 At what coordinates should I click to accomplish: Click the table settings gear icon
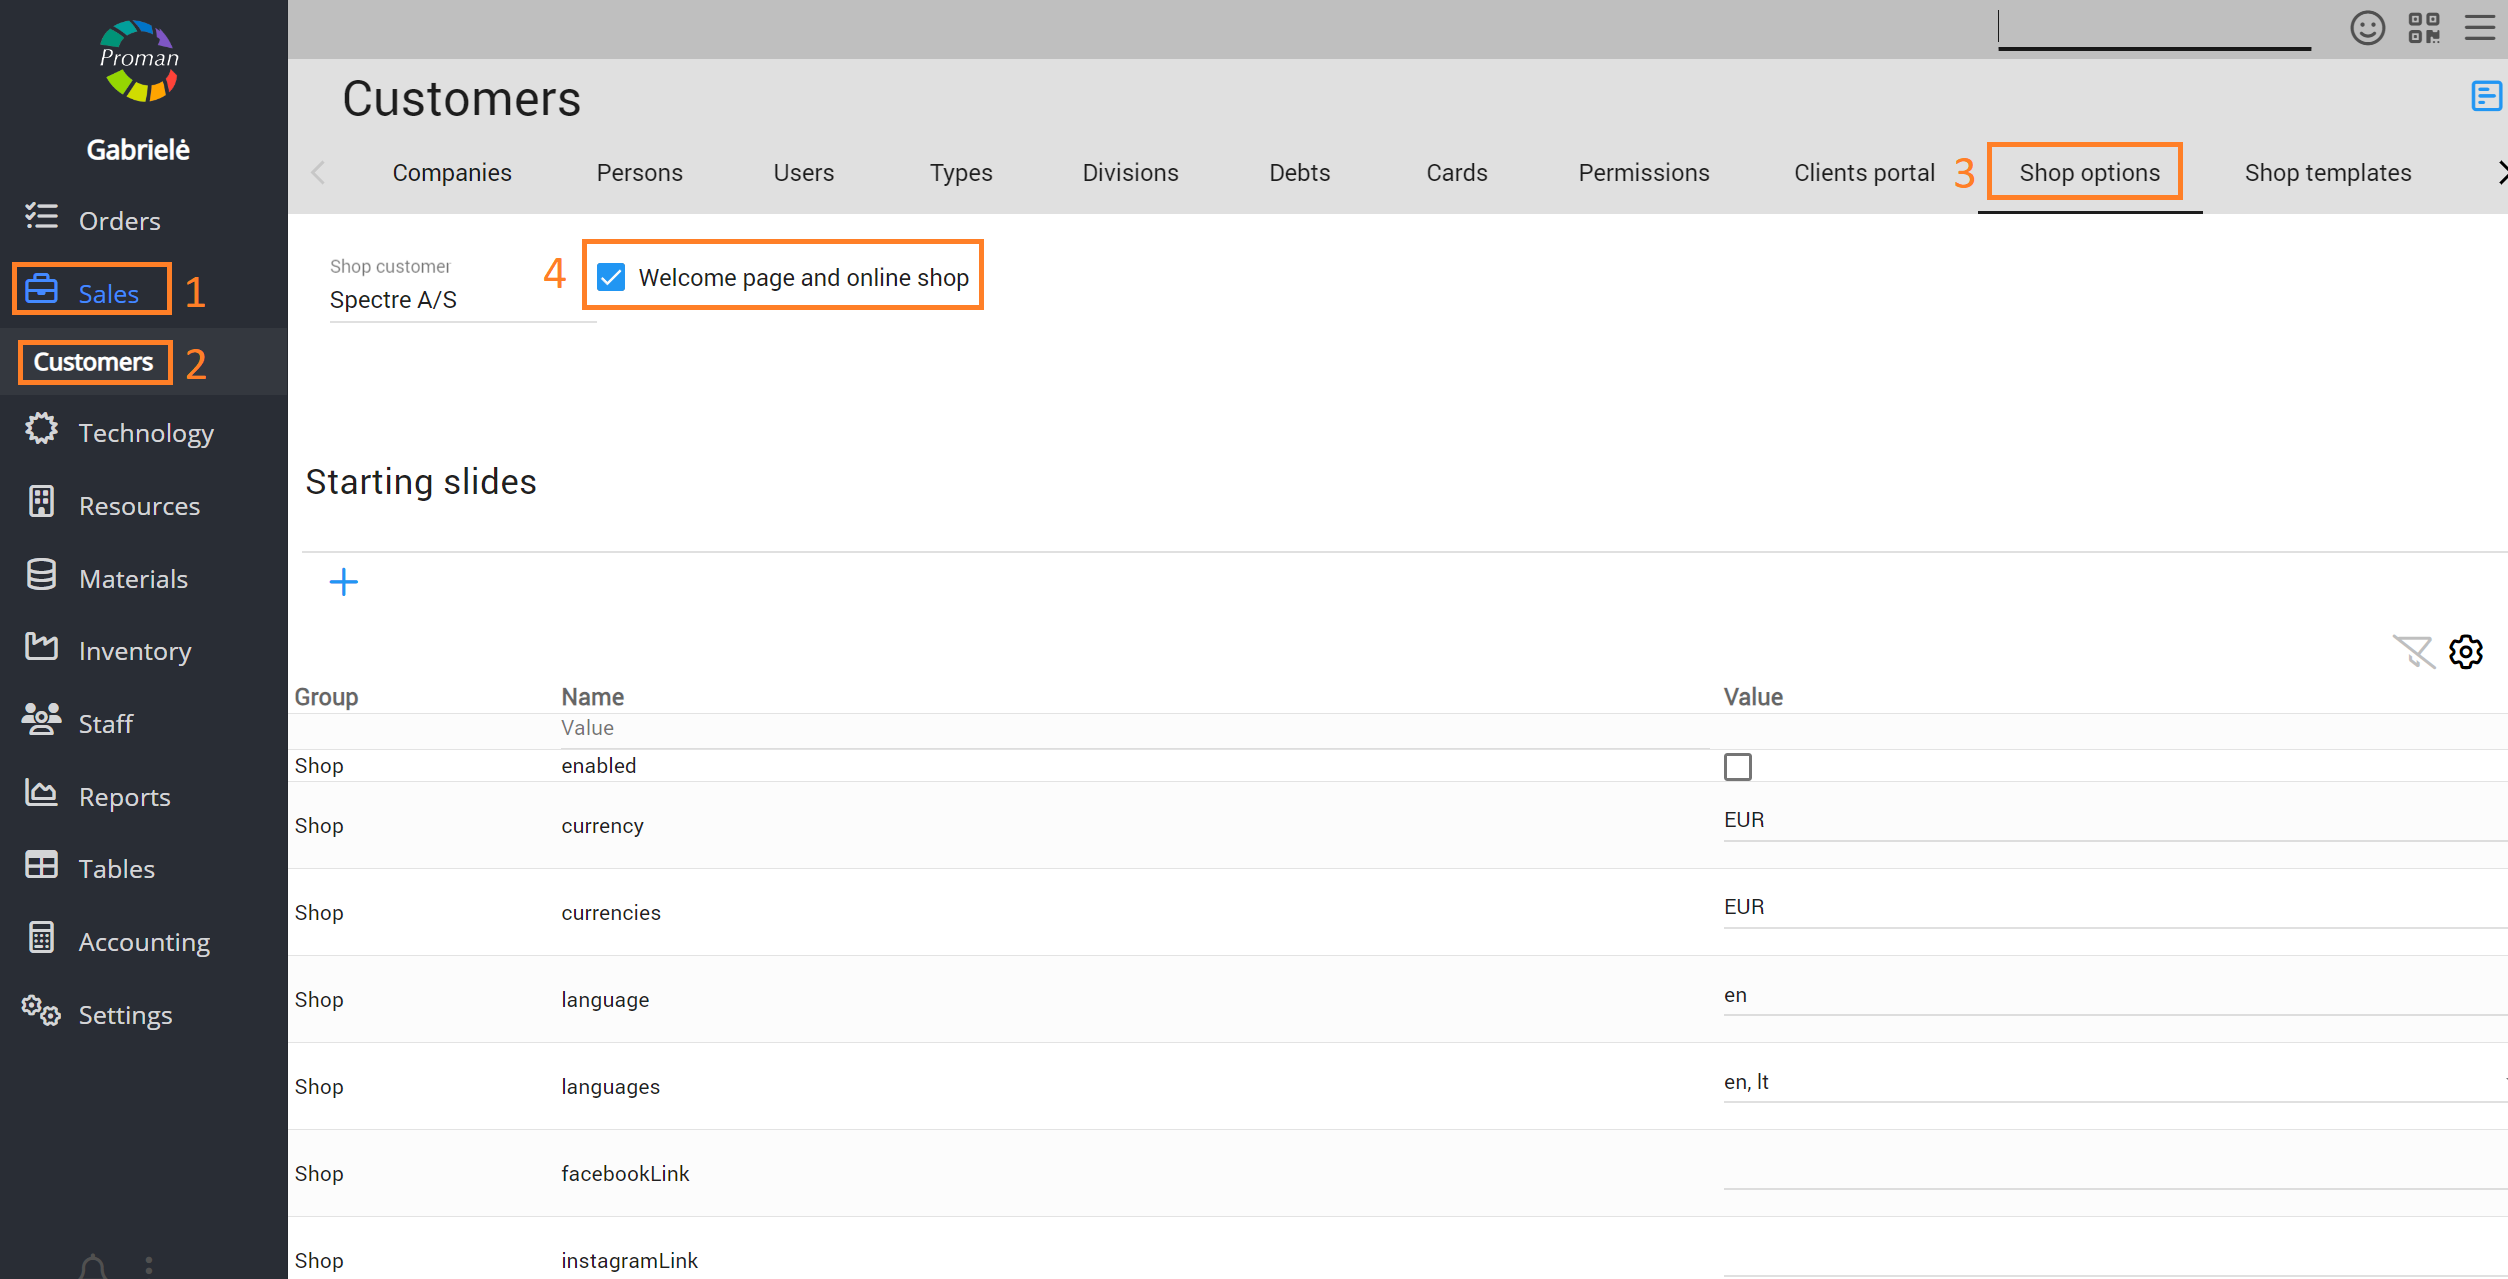pyautogui.click(x=2465, y=652)
